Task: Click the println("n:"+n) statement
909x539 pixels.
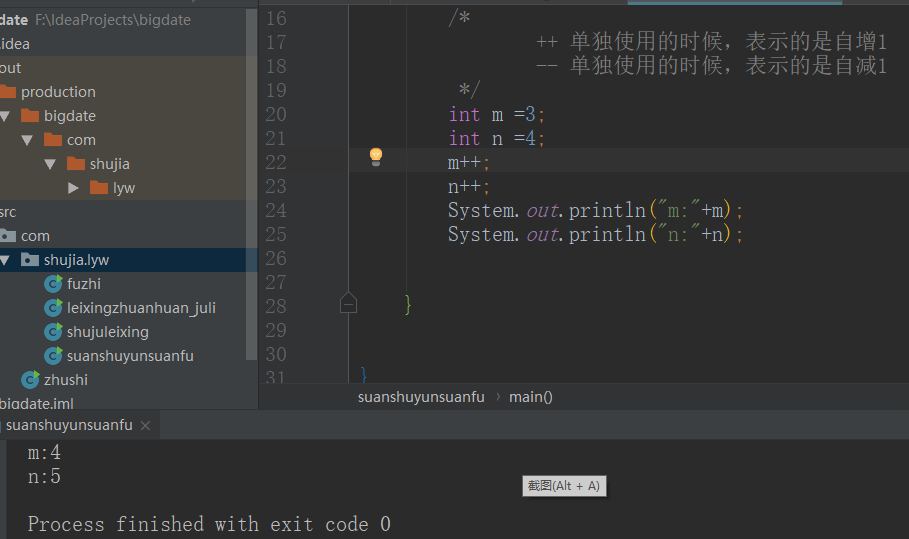Action: (x=595, y=234)
